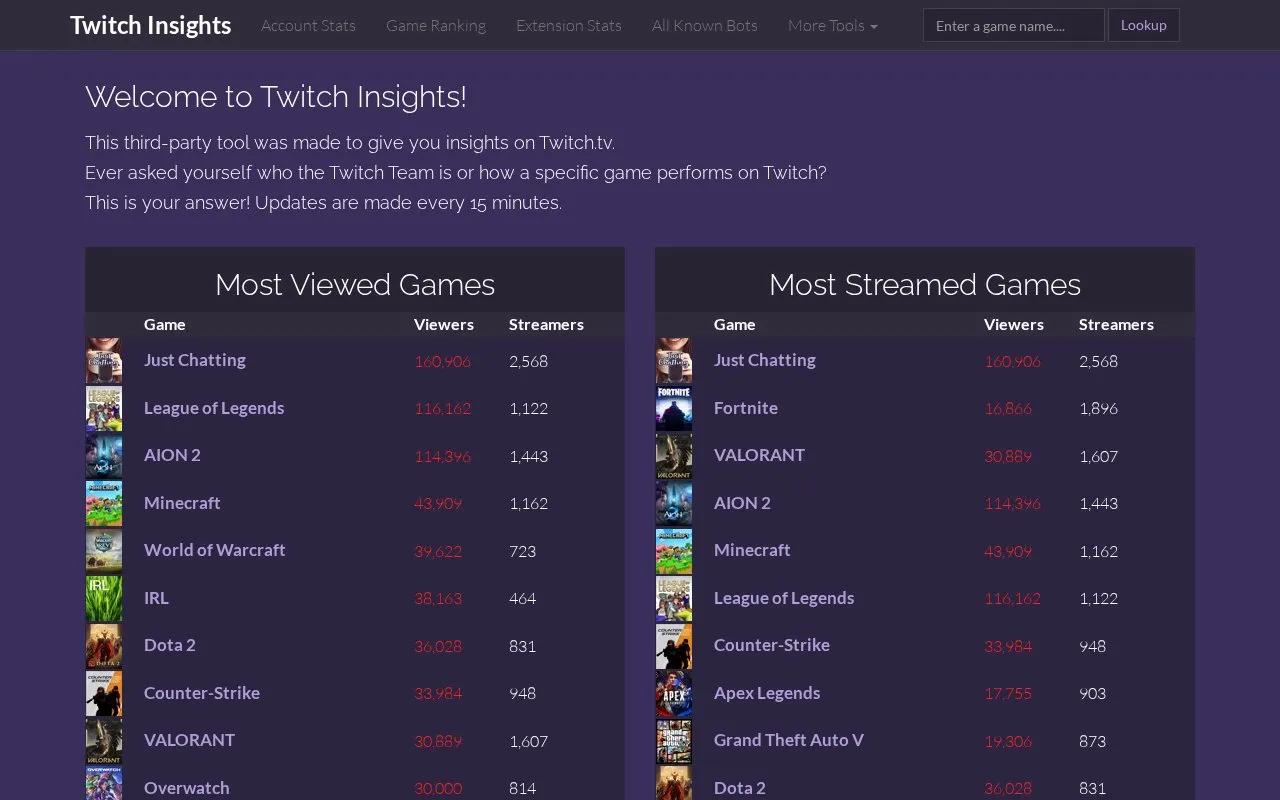
Task: Focus the game name search field
Action: tap(1014, 25)
